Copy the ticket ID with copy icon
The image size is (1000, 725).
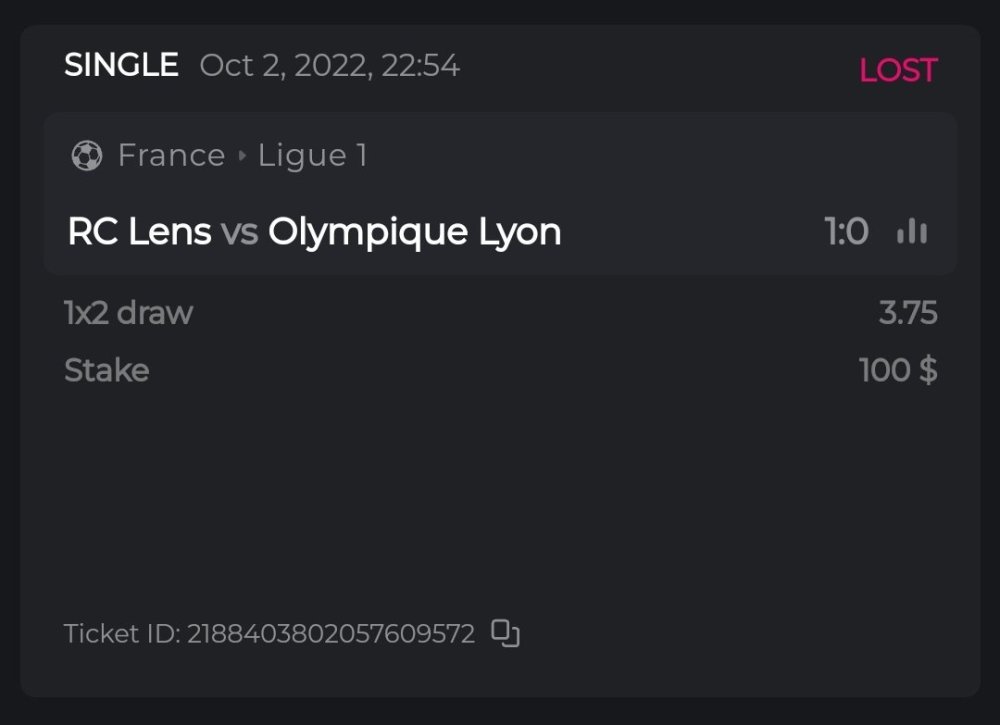tap(506, 633)
